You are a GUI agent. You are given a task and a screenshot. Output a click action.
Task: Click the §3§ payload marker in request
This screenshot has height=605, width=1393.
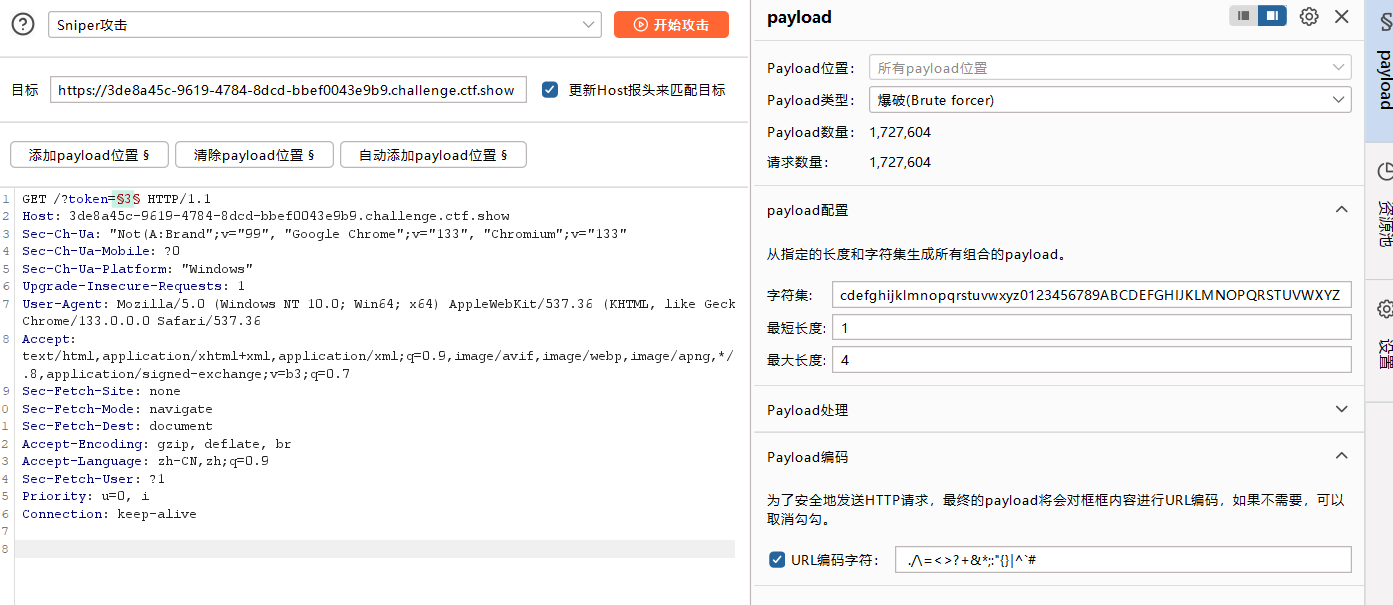click(x=127, y=199)
